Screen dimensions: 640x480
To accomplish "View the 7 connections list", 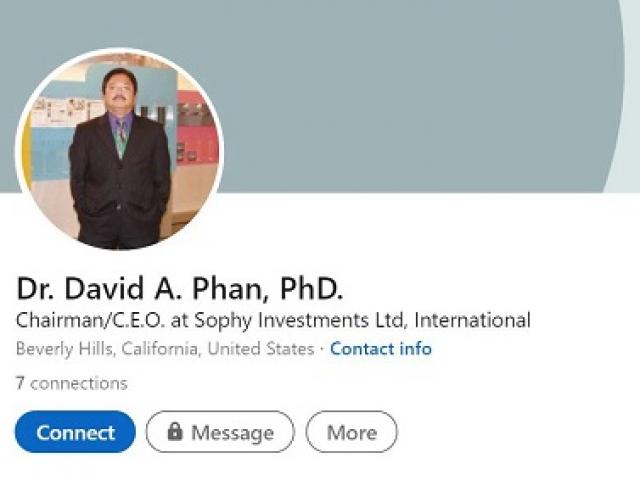I will pyautogui.click(x=71, y=383).
